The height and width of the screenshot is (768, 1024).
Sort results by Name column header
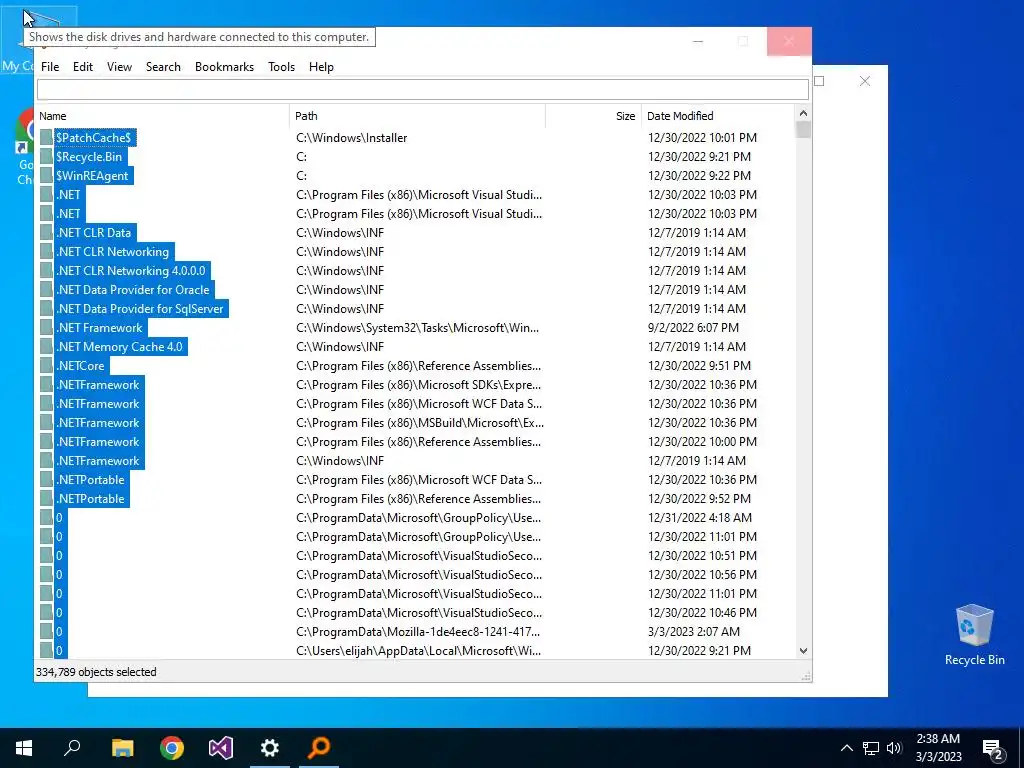pos(162,116)
